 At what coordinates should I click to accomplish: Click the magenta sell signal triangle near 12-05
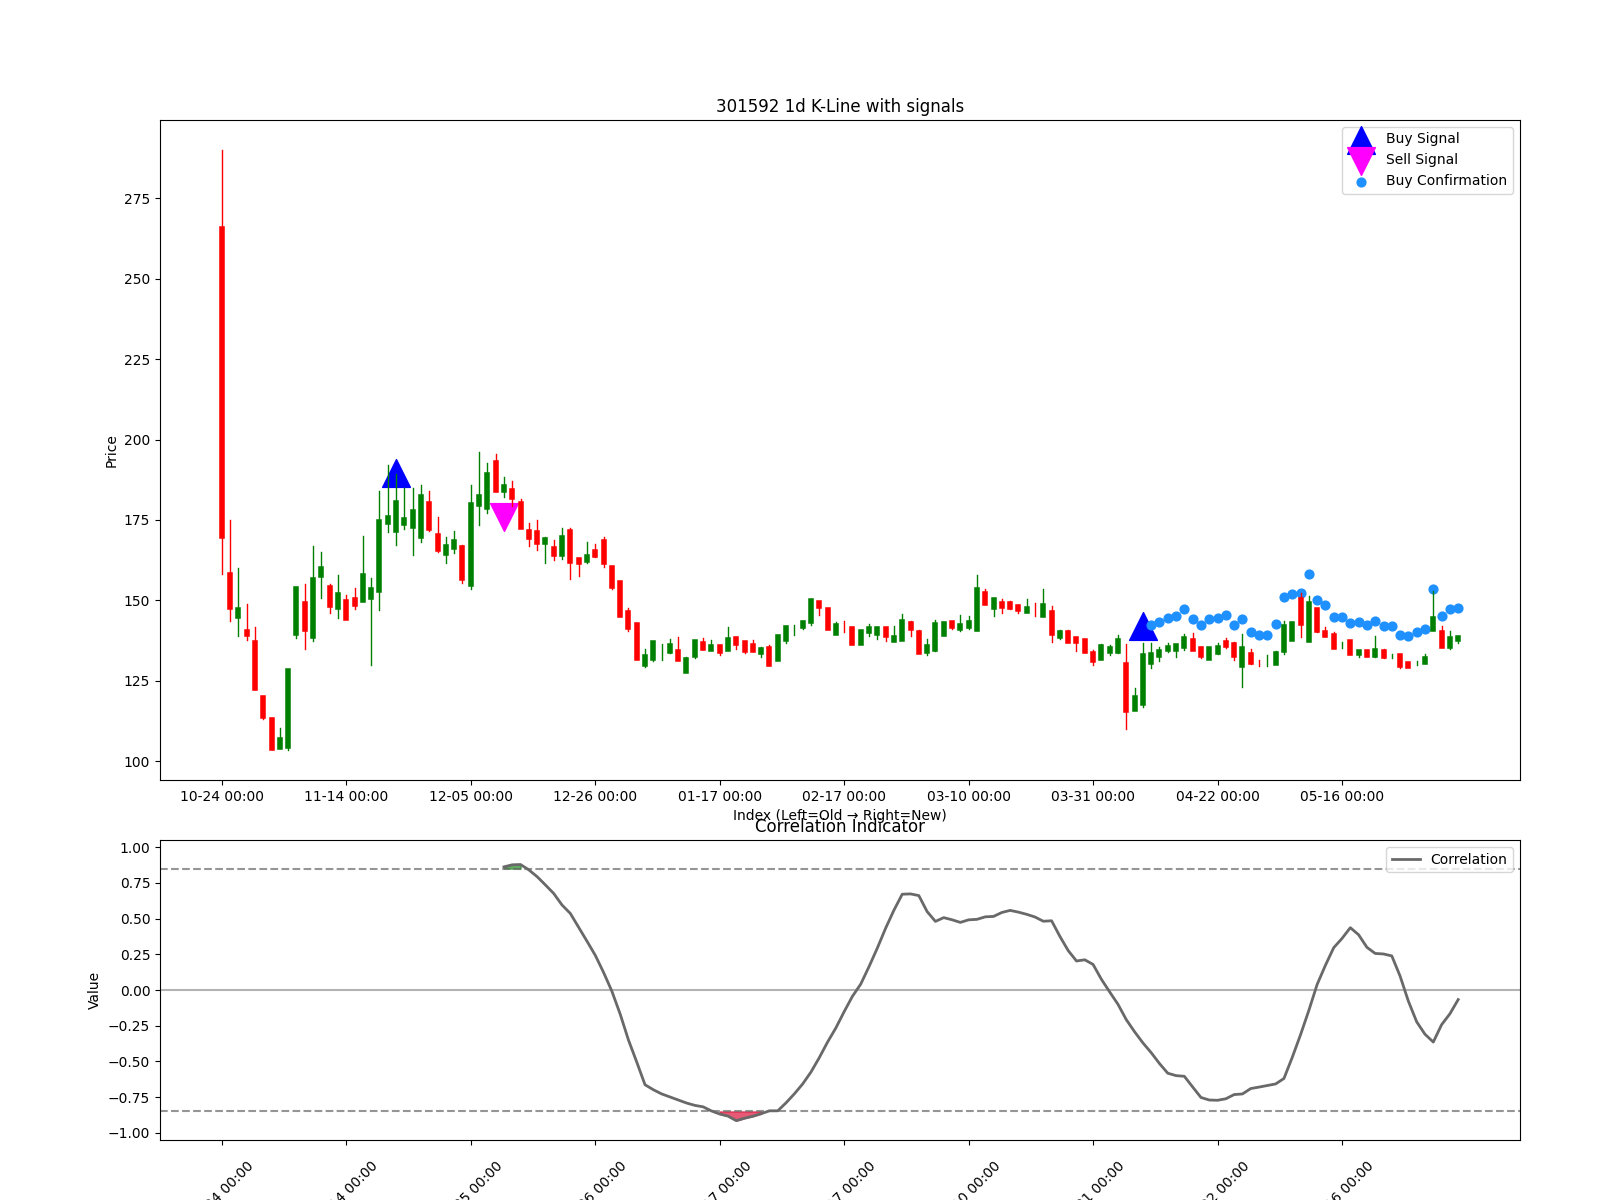(504, 517)
